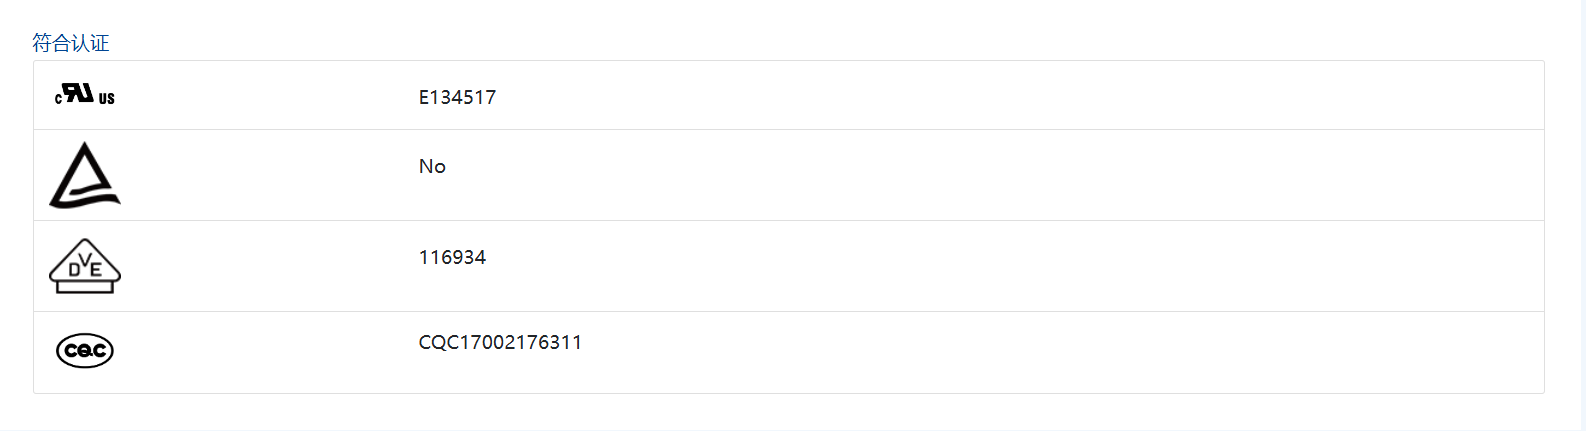Select the VDE certification logo
Viewport: 1586px width, 431px height.
85,266
